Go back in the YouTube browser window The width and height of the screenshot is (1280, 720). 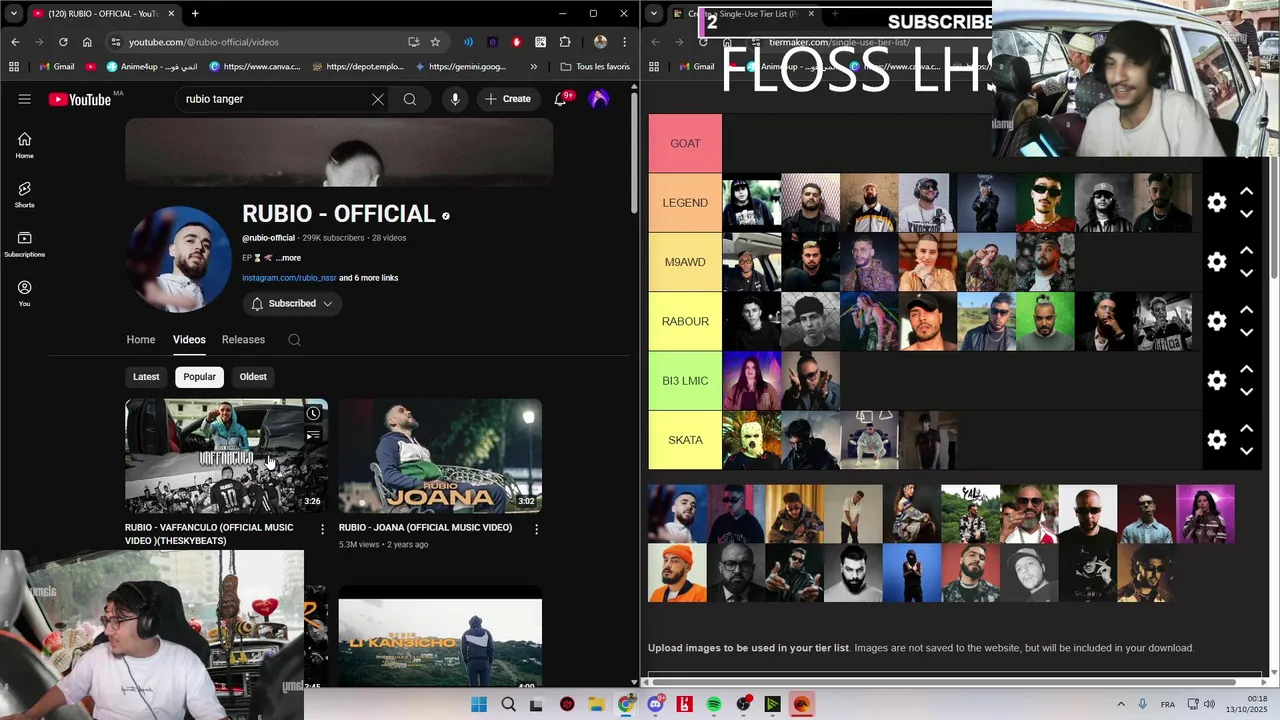click(x=15, y=42)
